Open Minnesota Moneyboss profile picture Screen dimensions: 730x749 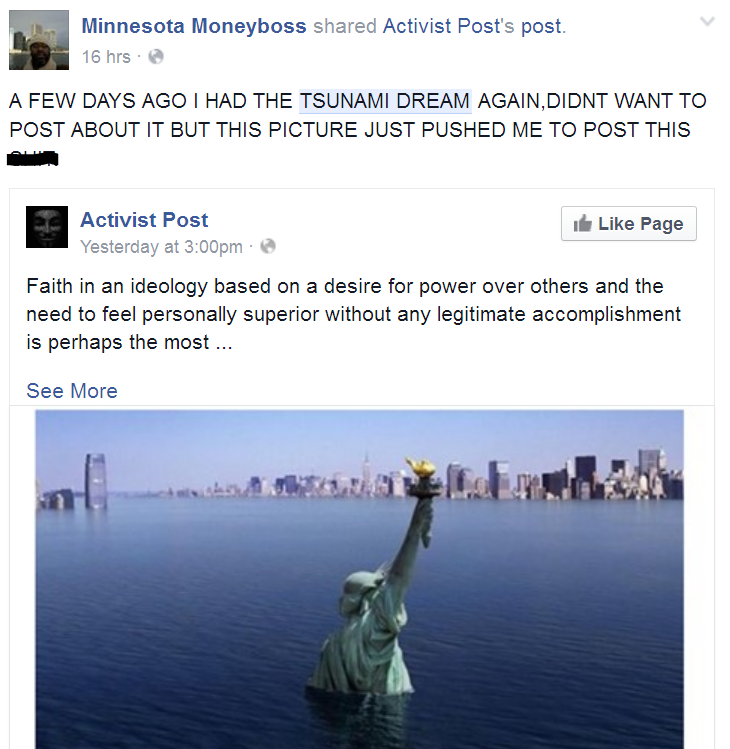click(39, 40)
